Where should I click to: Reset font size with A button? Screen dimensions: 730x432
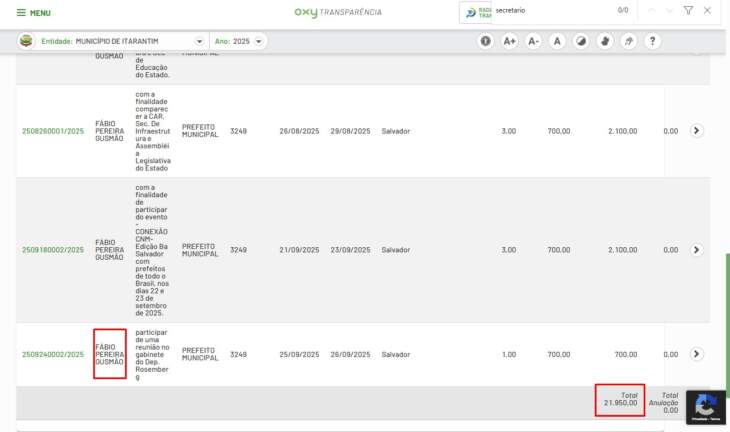[x=557, y=41]
